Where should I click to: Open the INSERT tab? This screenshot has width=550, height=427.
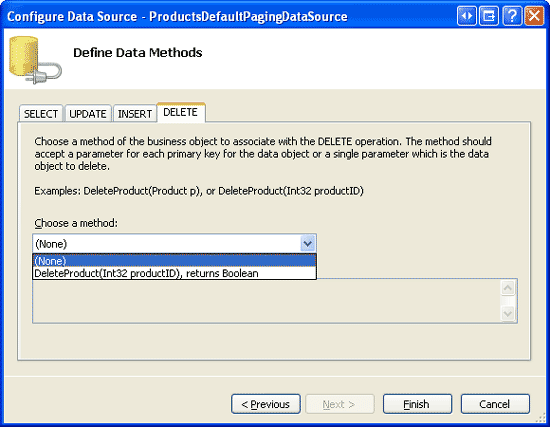135,114
